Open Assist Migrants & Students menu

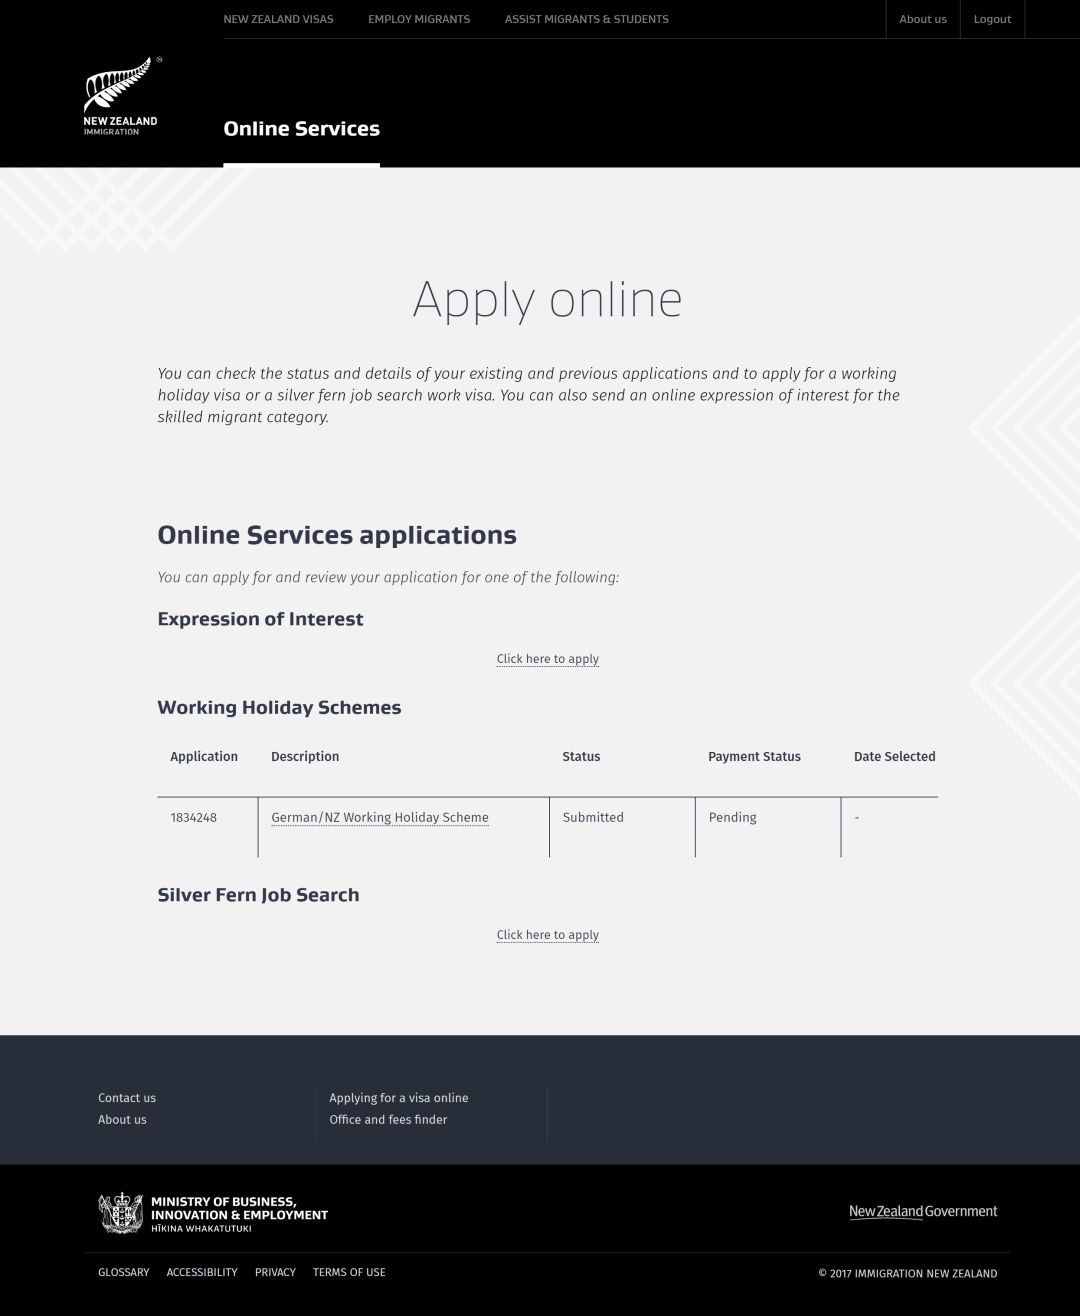click(586, 19)
